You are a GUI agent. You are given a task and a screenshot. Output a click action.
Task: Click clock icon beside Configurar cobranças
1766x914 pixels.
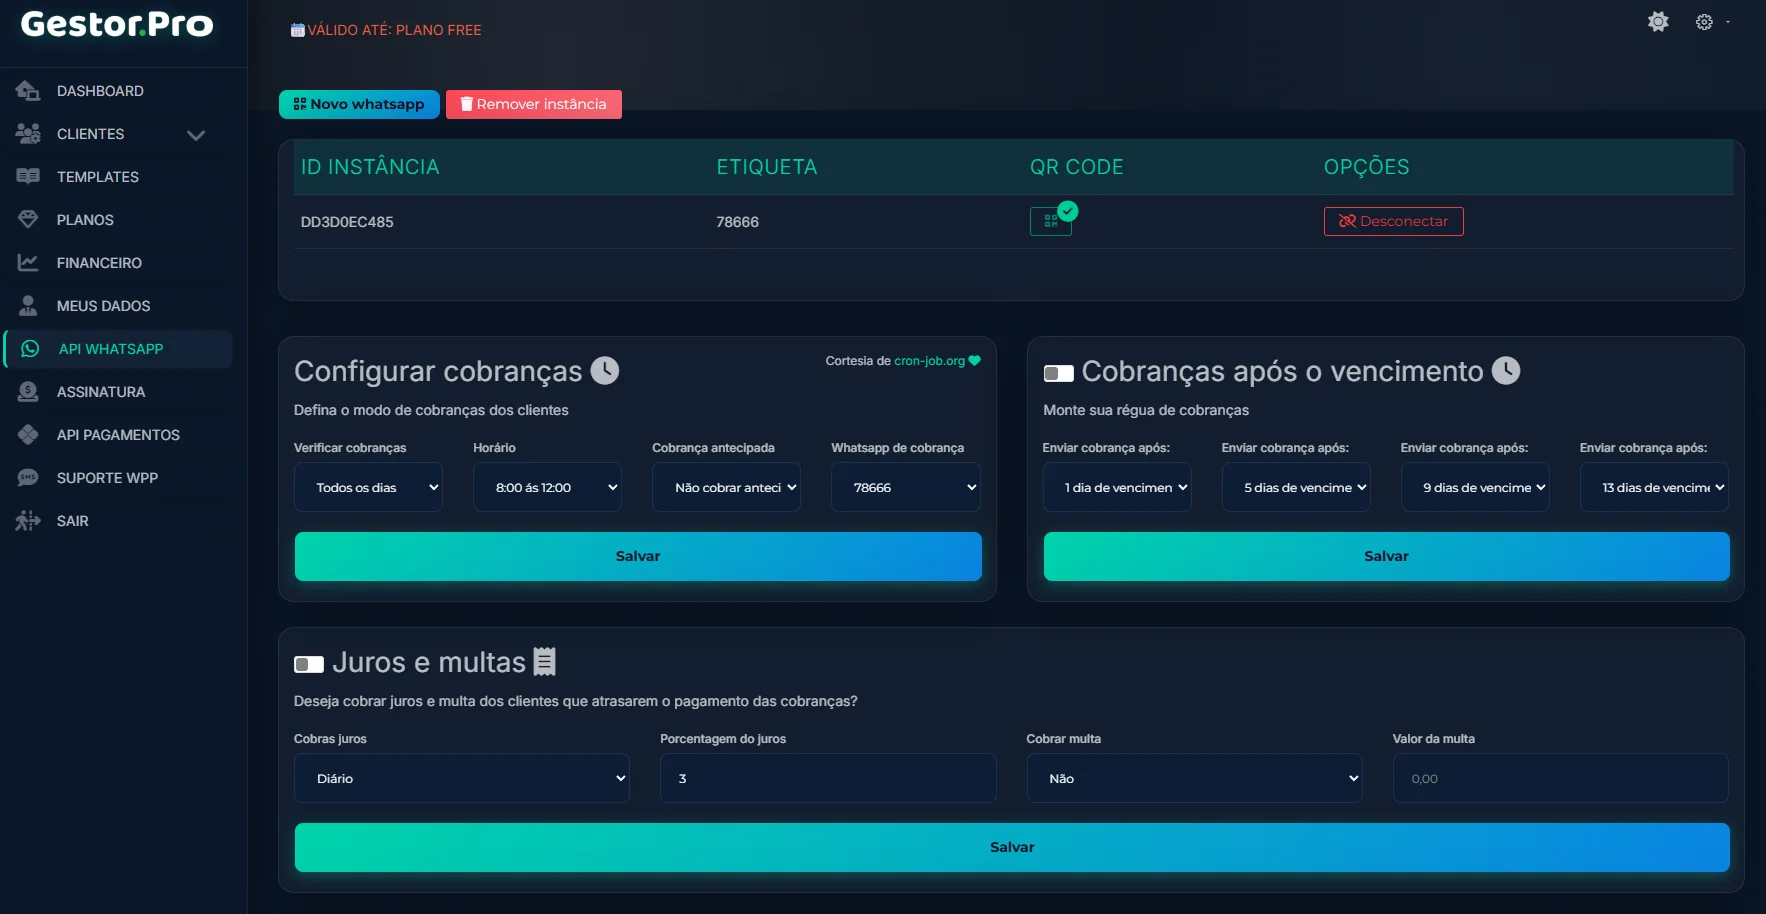coord(605,371)
